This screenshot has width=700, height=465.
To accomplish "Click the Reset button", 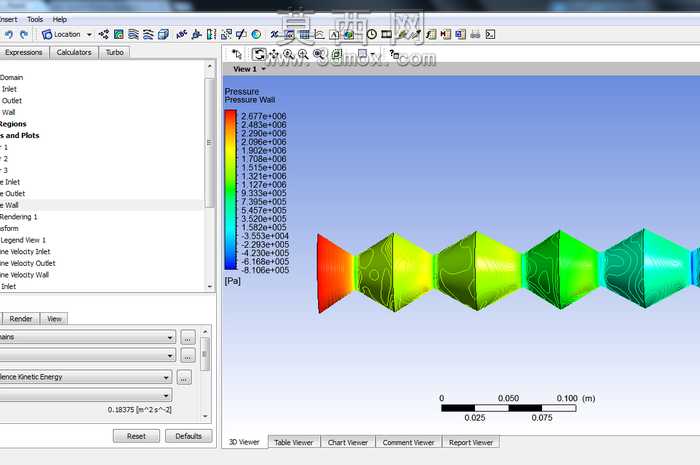I will tap(136, 436).
